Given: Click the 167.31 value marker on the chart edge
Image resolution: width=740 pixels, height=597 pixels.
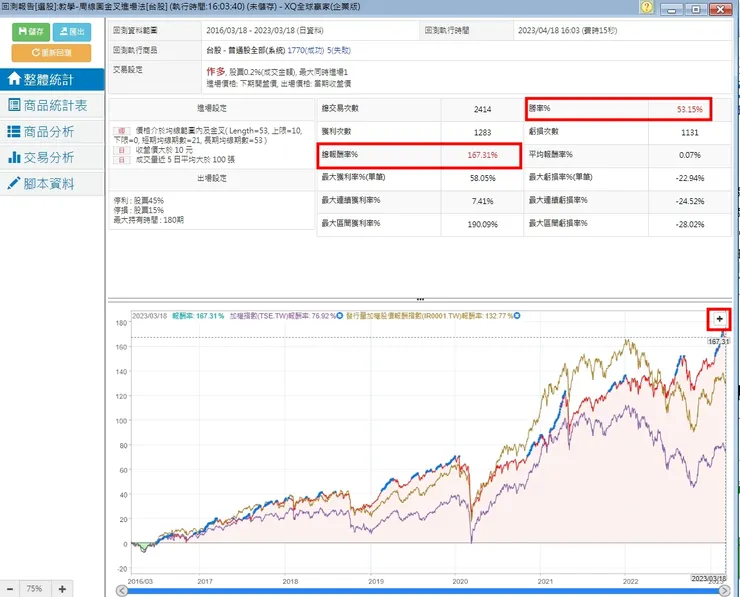Looking at the screenshot, I should coord(718,341).
